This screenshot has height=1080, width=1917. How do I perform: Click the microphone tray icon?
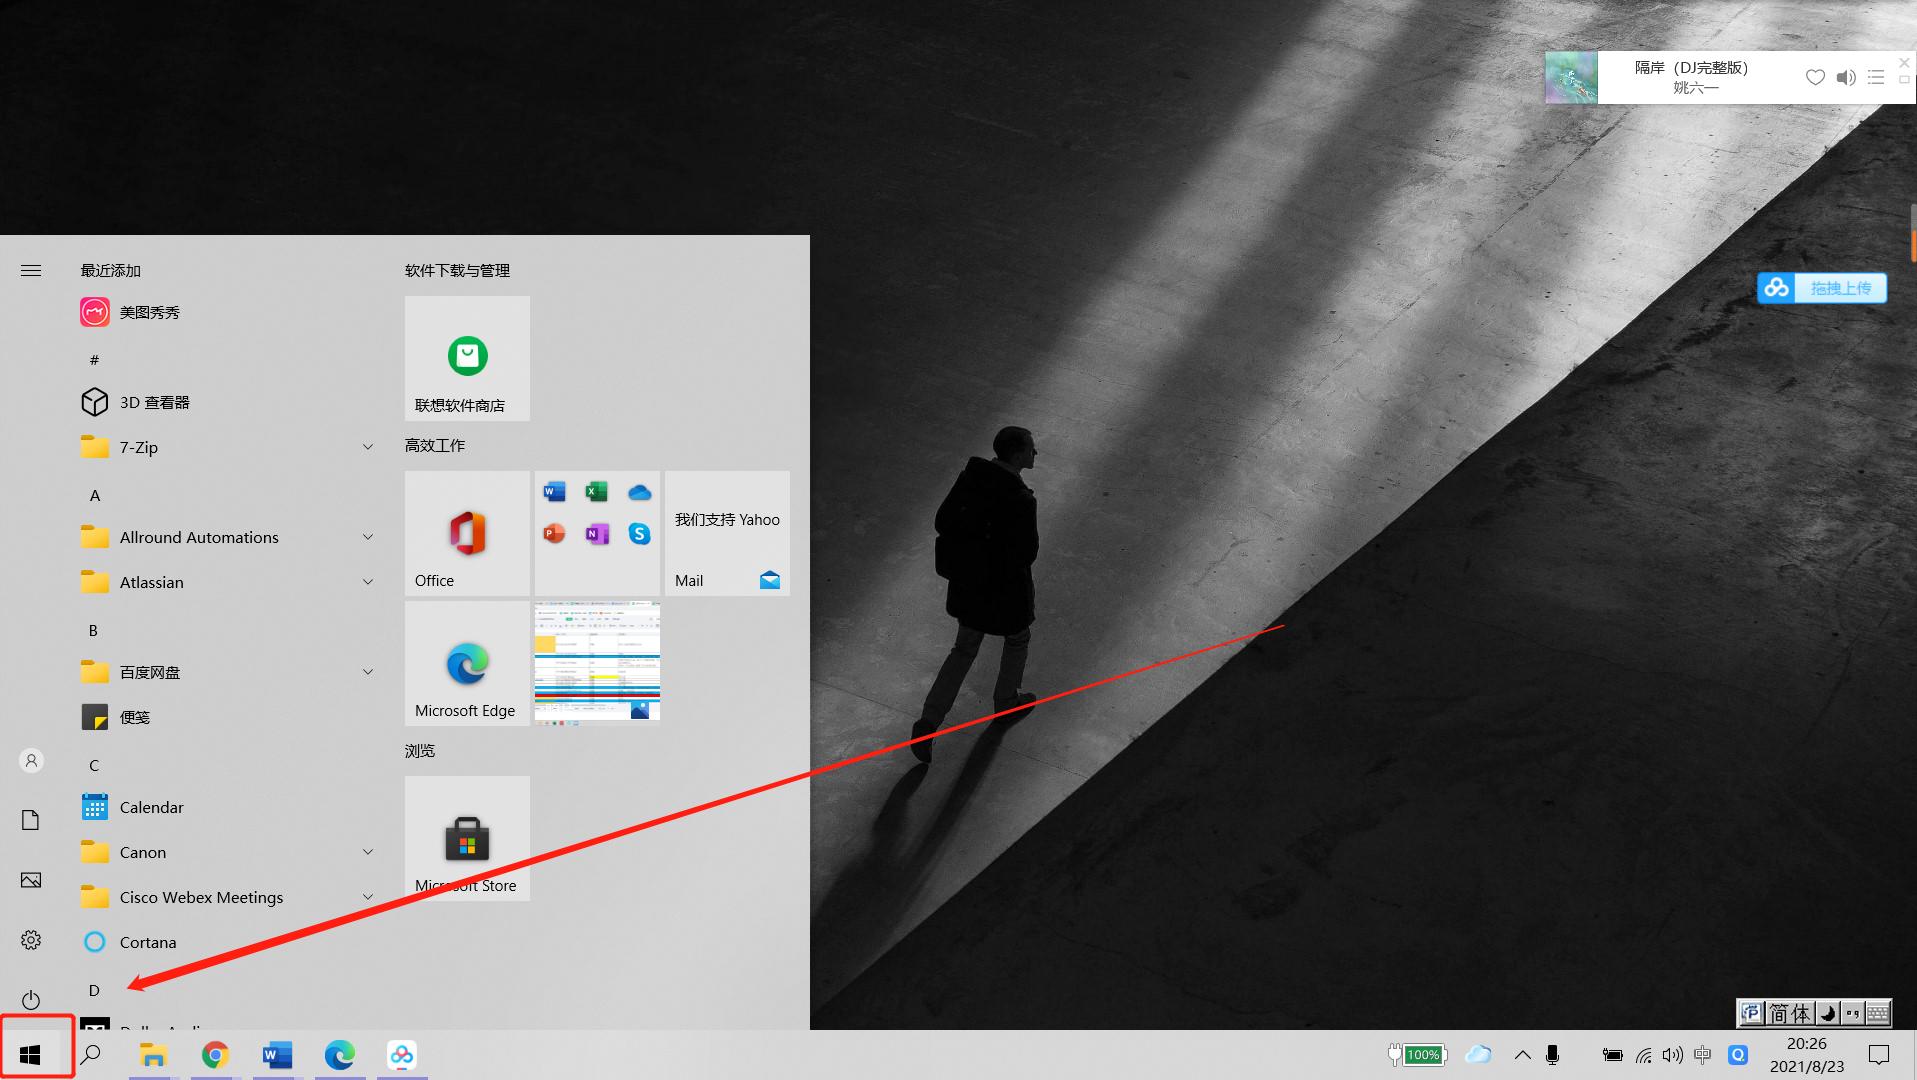1553,1055
